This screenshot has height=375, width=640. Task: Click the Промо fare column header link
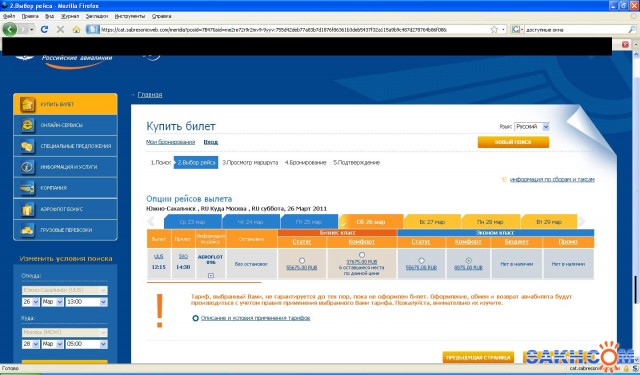pyautogui.click(x=568, y=242)
